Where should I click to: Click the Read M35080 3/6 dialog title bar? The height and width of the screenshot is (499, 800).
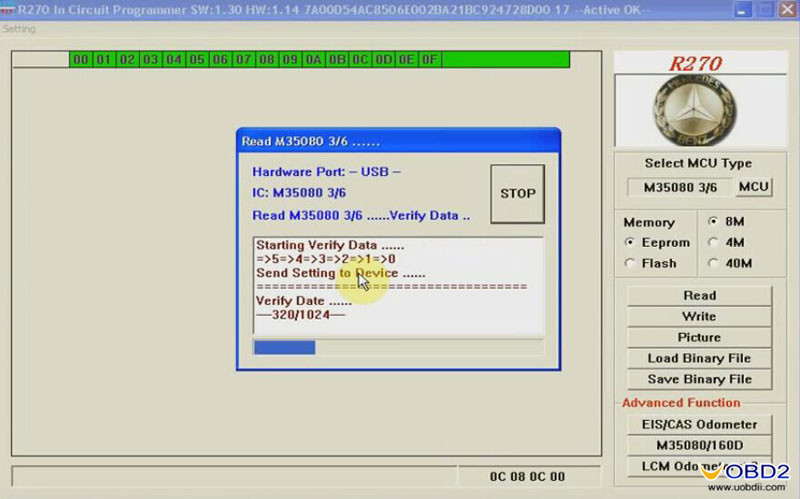pos(398,141)
